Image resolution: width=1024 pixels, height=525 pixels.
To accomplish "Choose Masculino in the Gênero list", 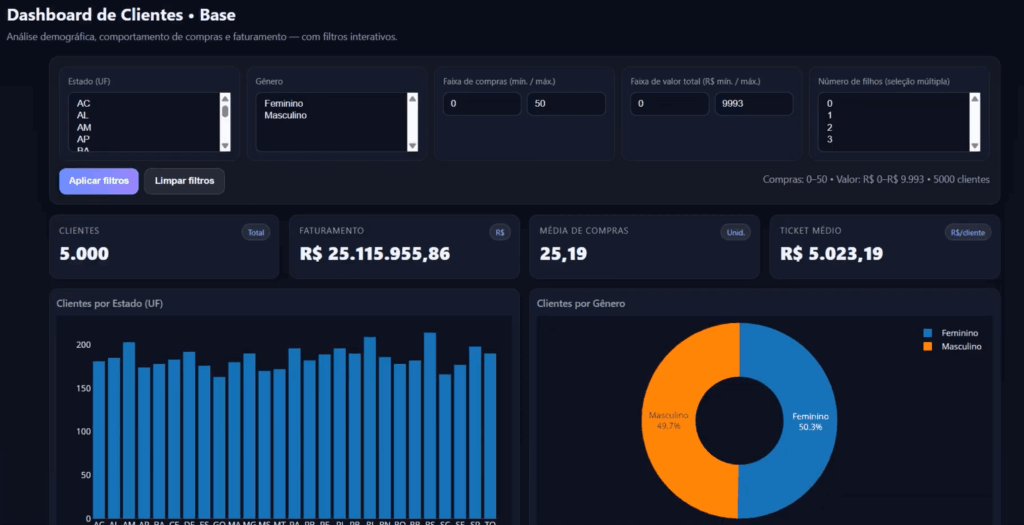I will click(330, 115).
